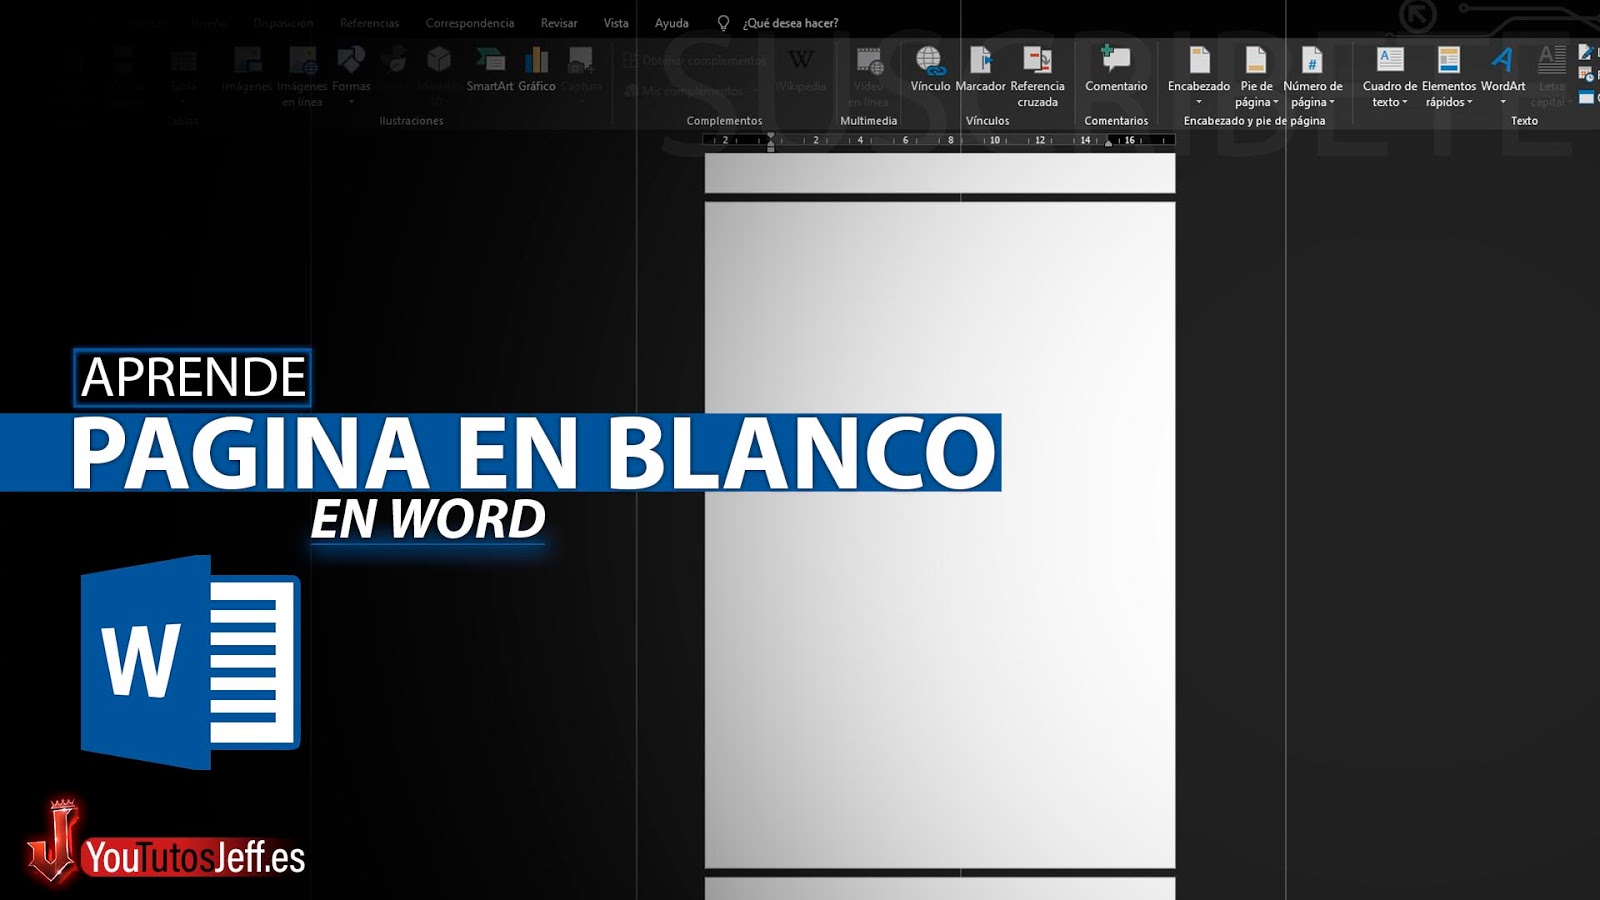This screenshot has height=900, width=1600.
Task: Click the ¿Qué desea hacer? search box
Action: click(x=790, y=23)
